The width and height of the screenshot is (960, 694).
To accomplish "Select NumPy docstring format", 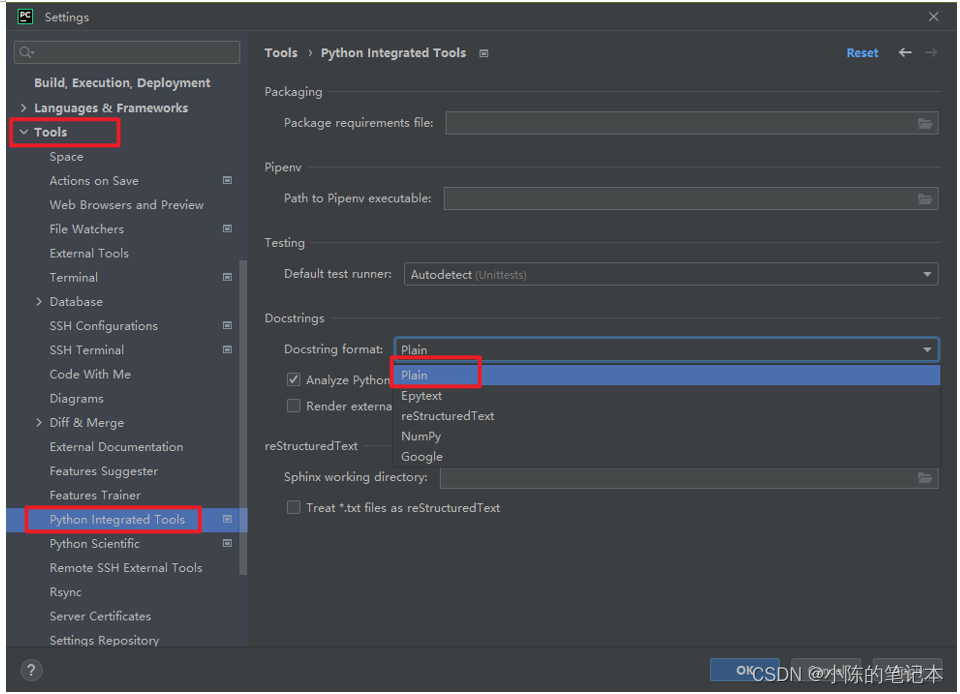I will (x=666, y=436).
